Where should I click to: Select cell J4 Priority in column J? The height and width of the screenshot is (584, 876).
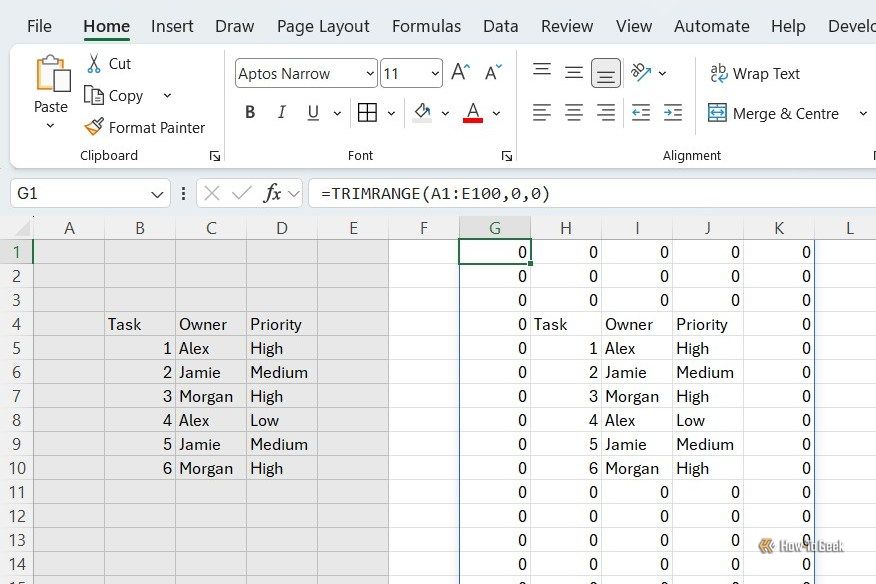(x=708, y=324)
